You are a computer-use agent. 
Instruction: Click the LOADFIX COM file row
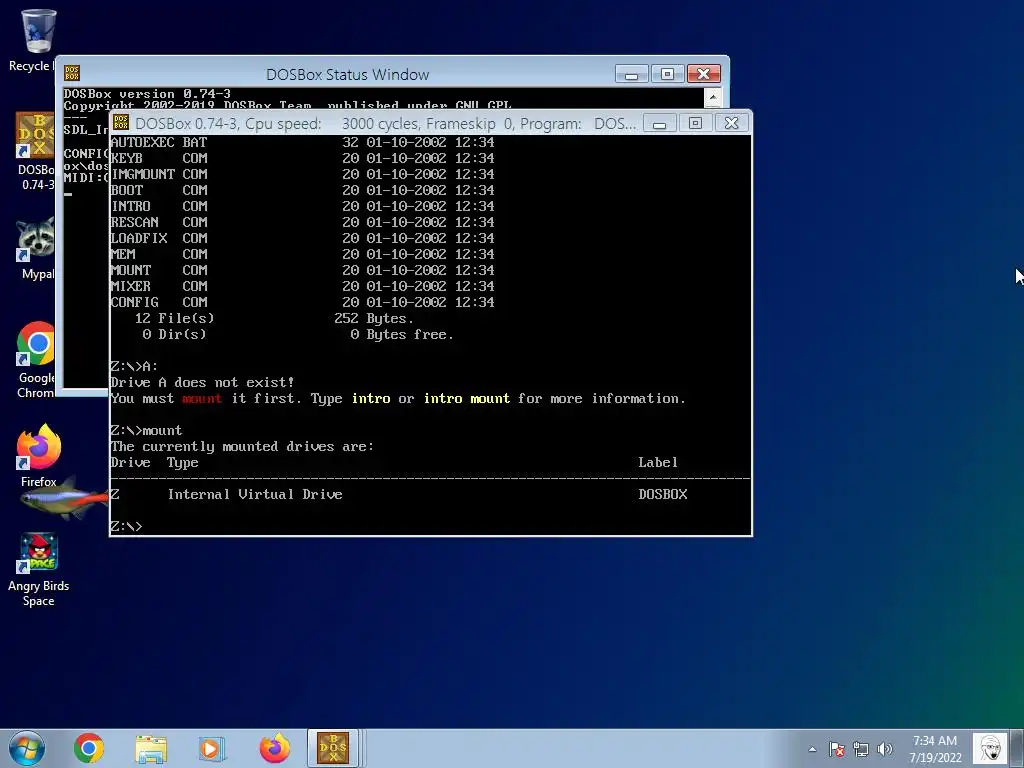click(302, 238)
